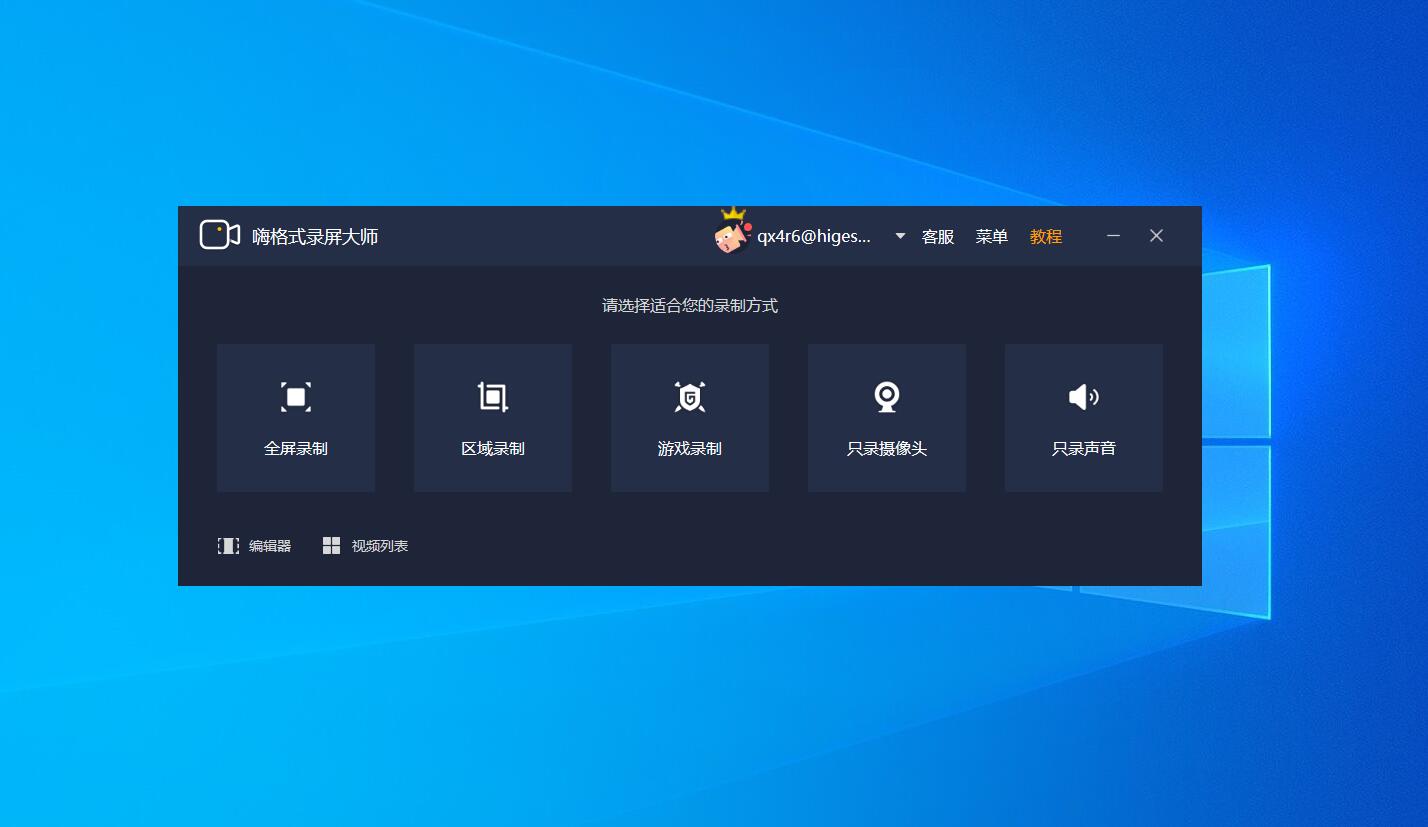Select 只录声音 audio-only mode

pos(1084,418)
